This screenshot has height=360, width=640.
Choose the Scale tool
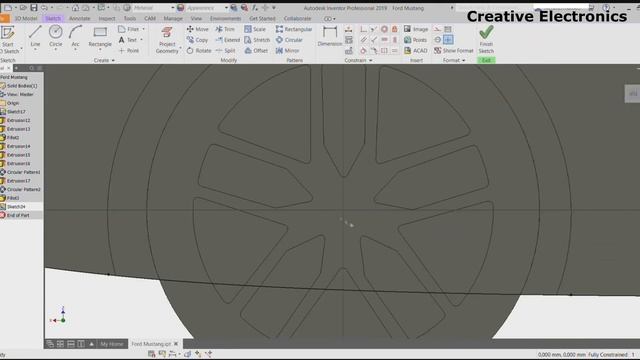255,29
